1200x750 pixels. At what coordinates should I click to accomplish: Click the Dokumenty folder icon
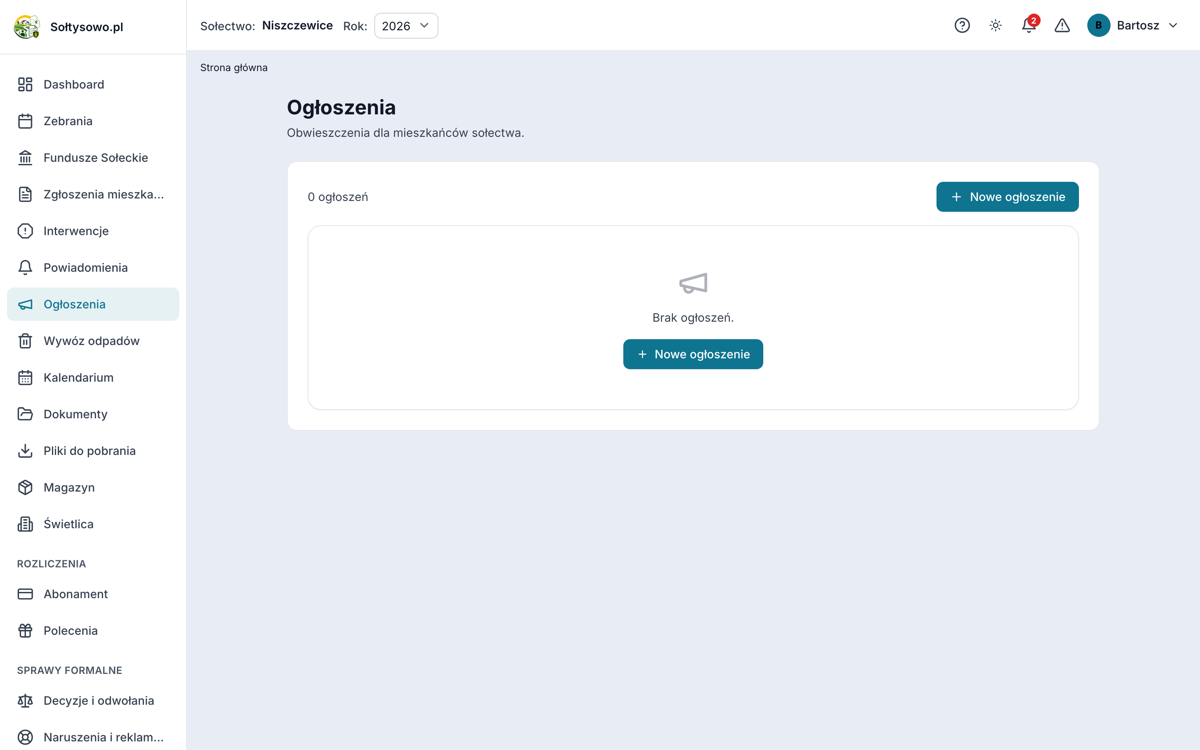click(25, 414)
